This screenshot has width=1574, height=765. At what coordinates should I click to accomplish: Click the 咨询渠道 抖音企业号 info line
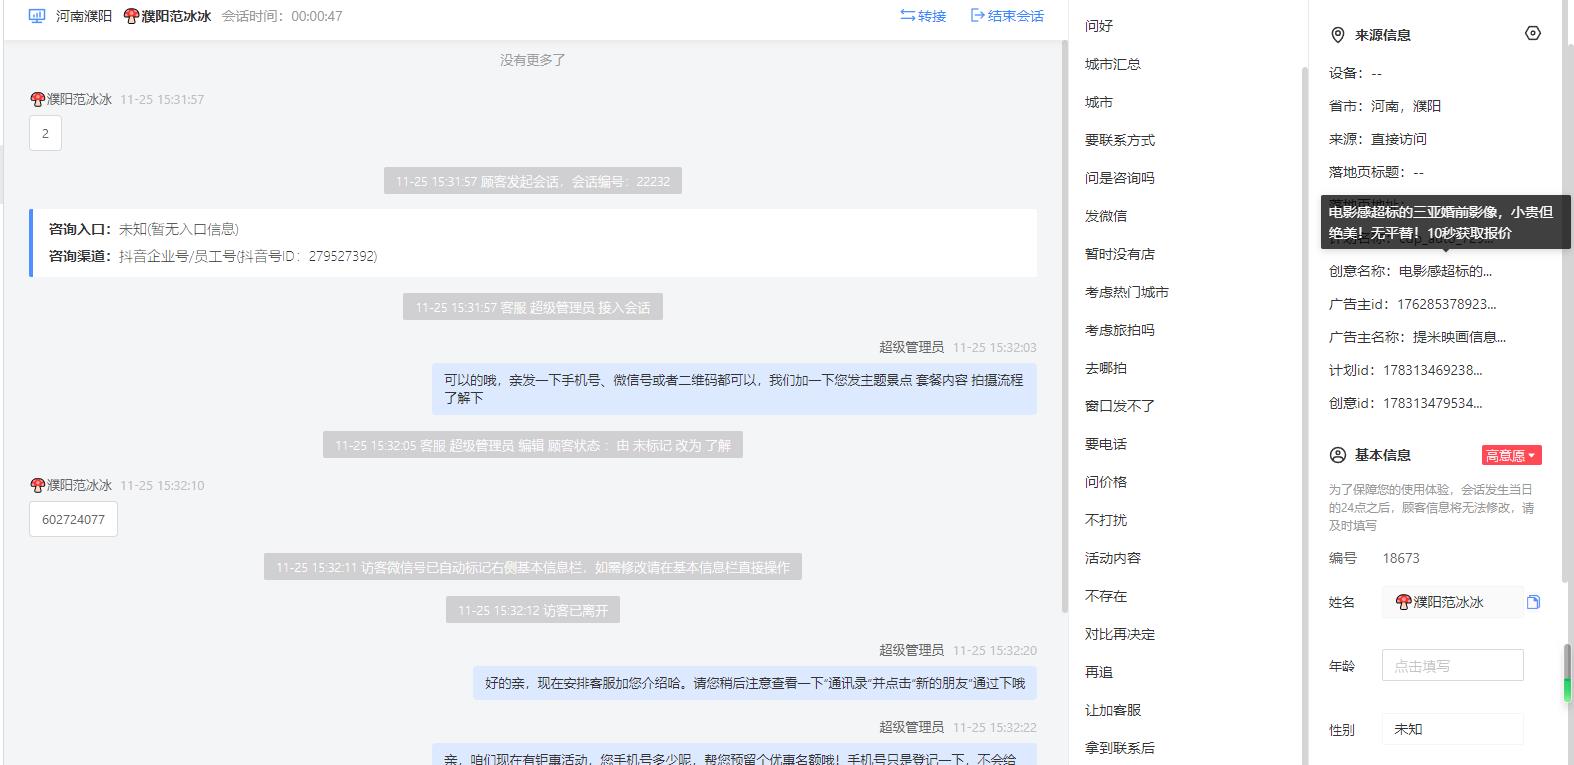coord(213,256)
